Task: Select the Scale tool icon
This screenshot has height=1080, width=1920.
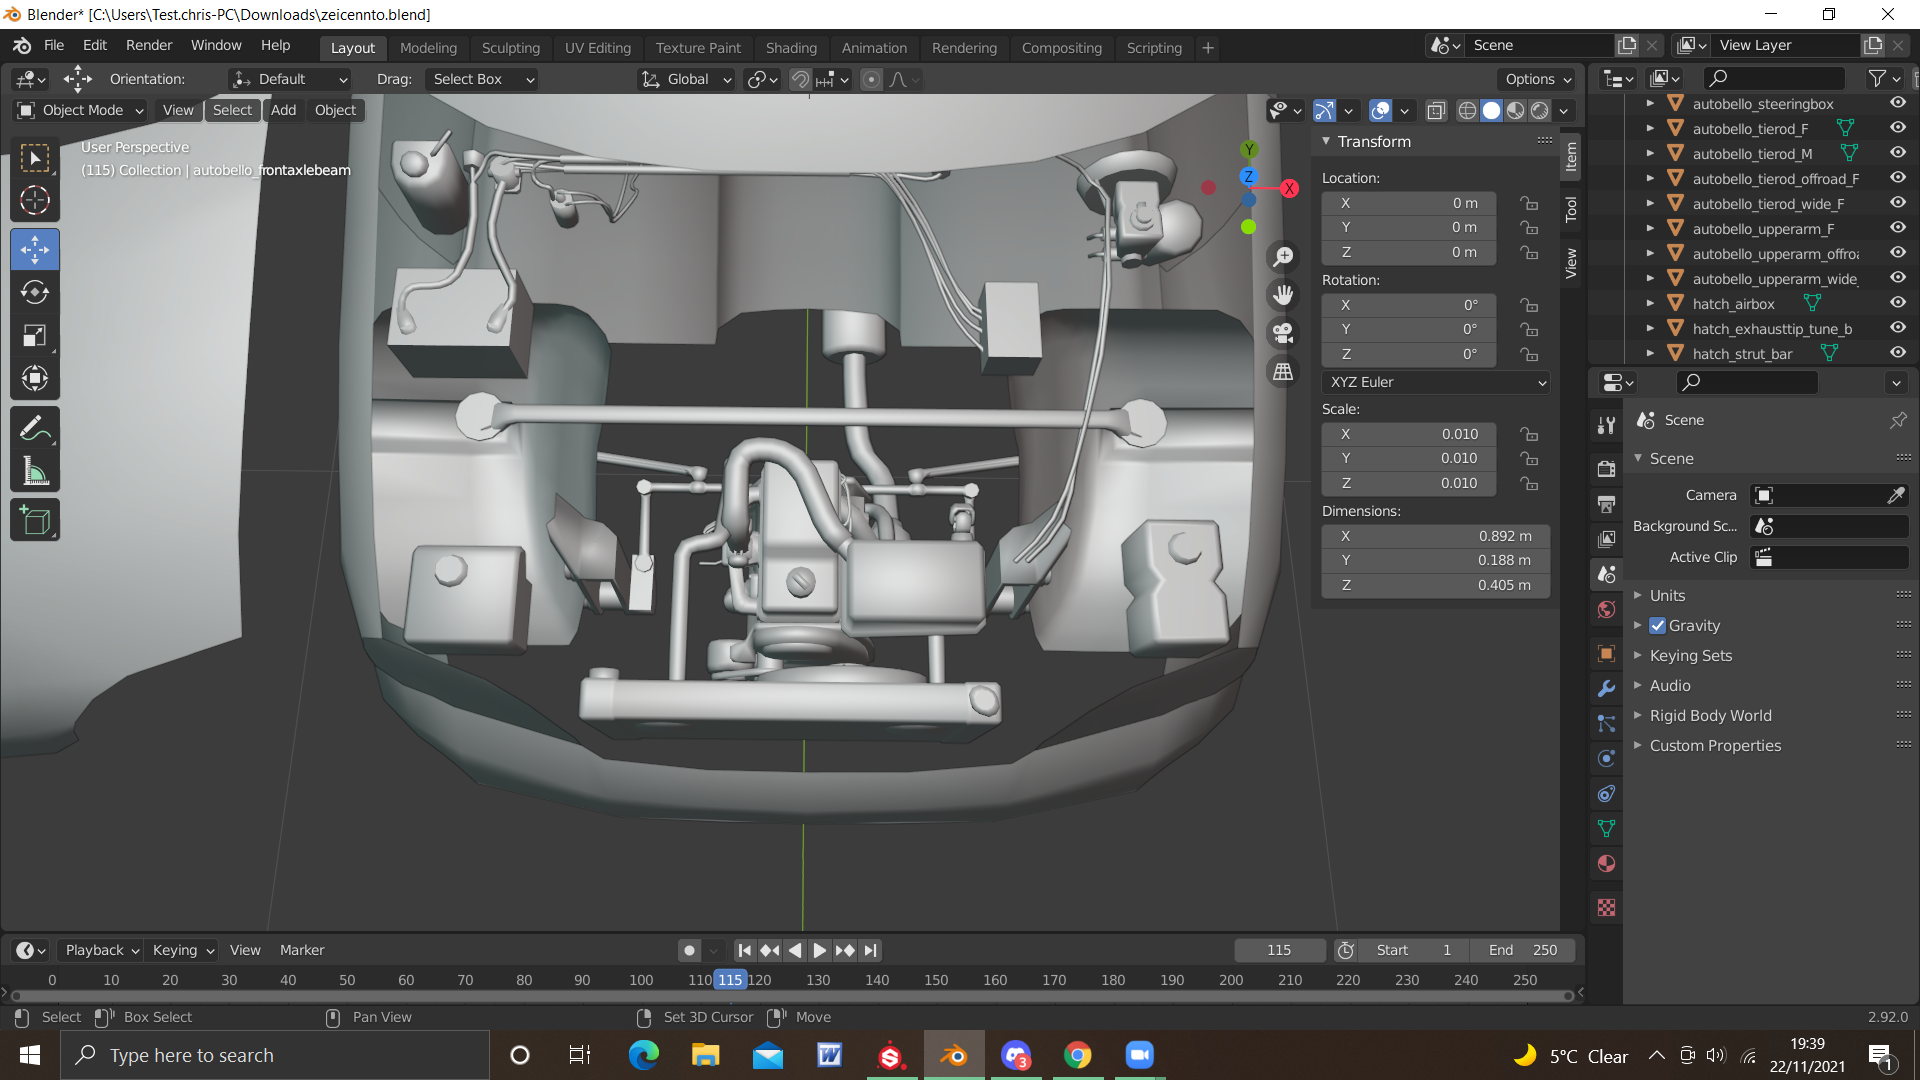Action: tap(35, 335)
